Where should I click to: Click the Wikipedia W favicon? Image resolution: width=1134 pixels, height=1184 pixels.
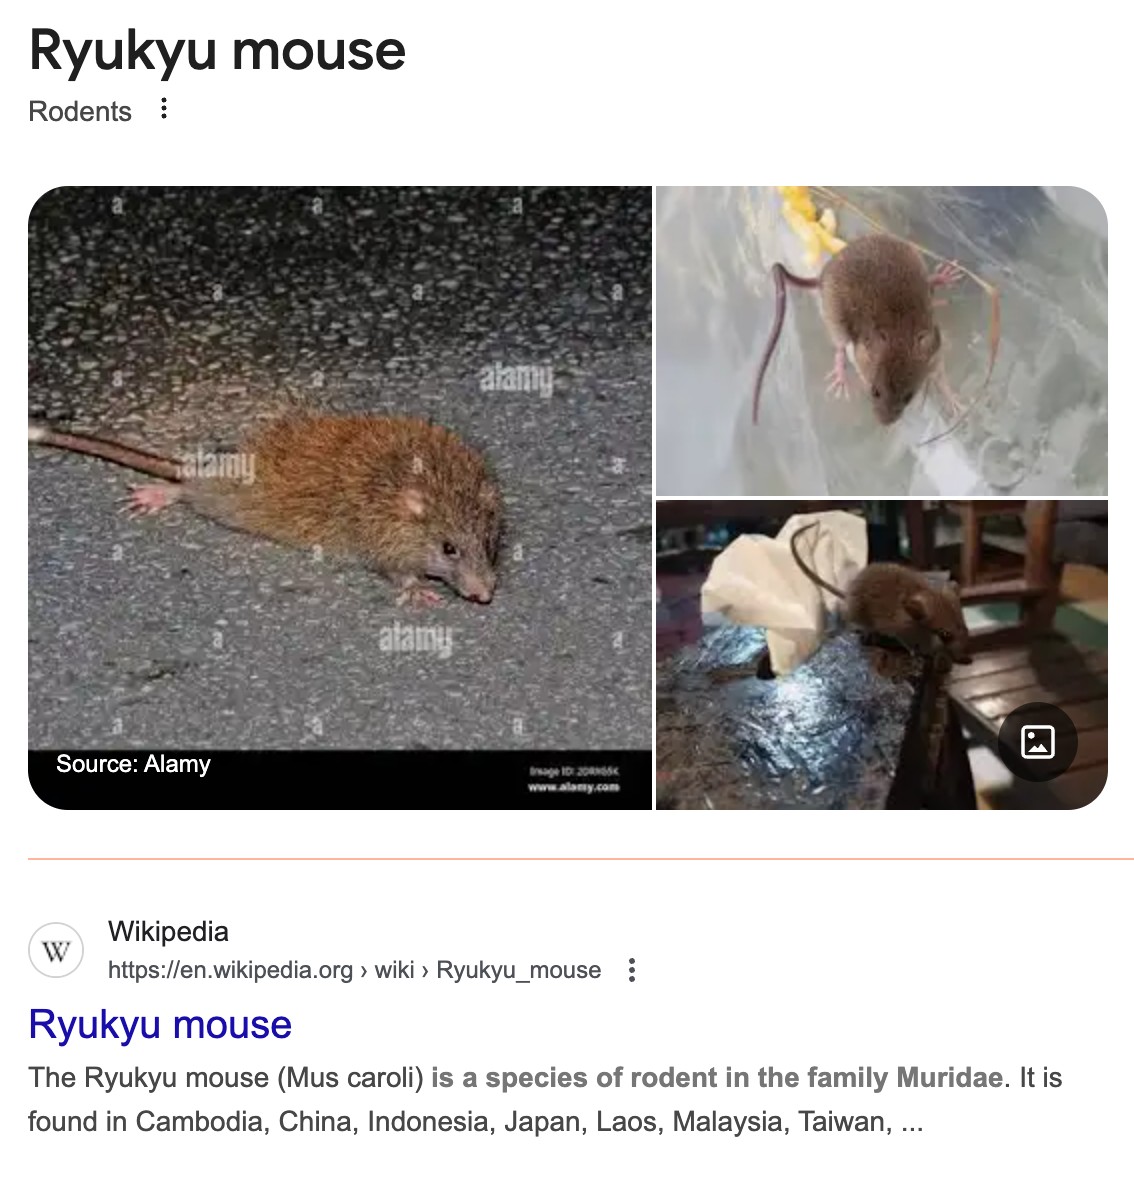coord(56,950)
